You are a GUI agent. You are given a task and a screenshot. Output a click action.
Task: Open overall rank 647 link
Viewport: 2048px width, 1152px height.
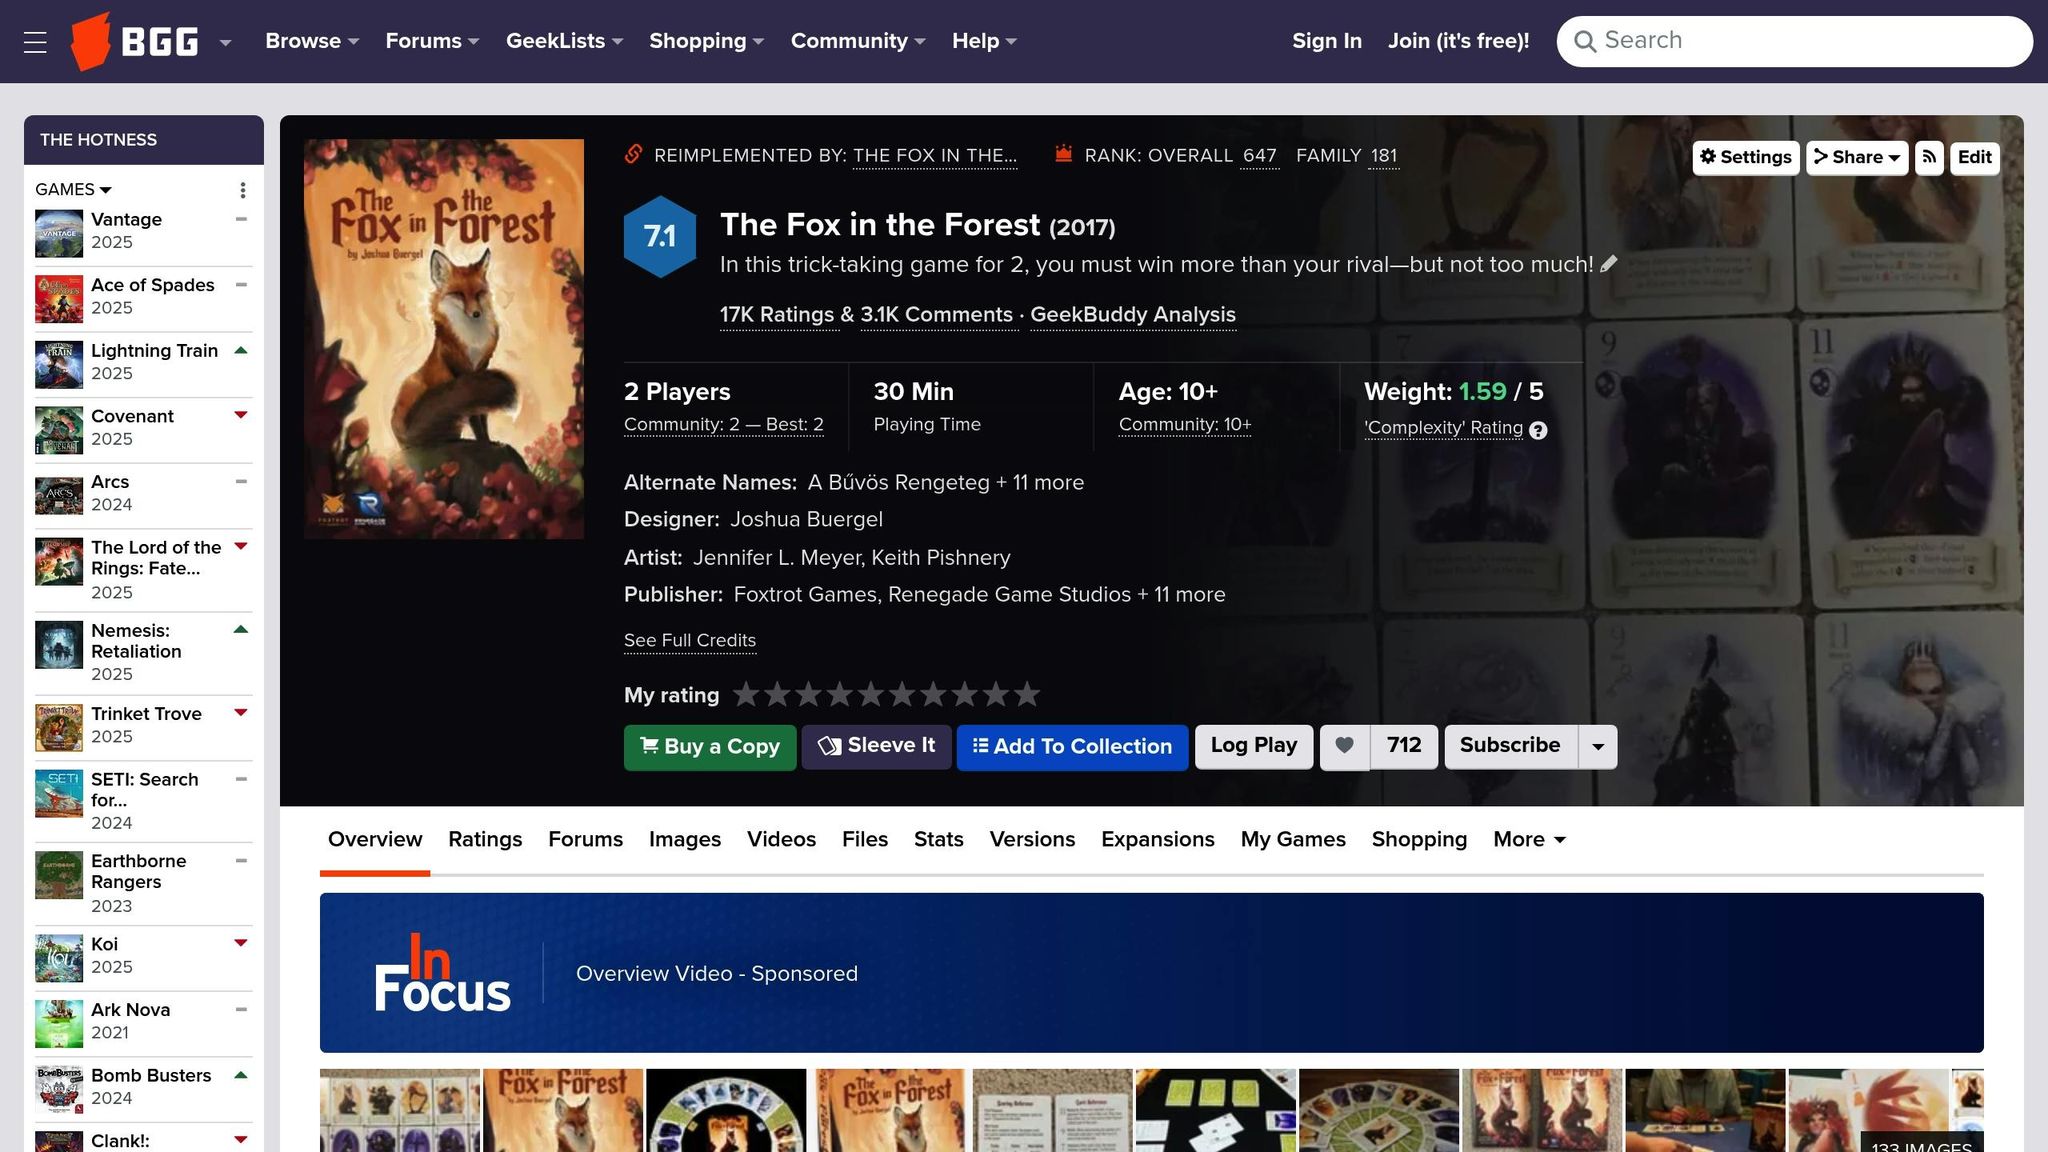(x=1259, y=155)
